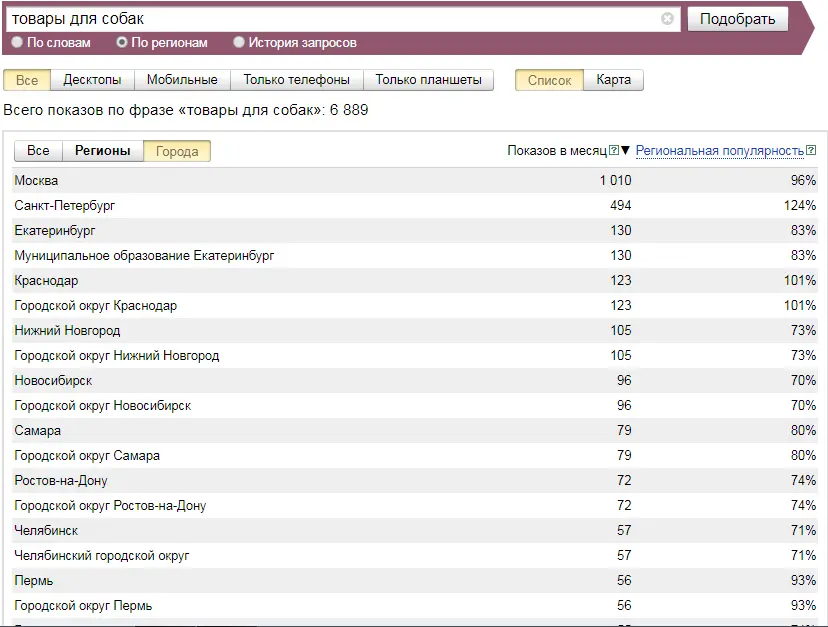
Task: Clear the search query with the X icon
Action: coord(667,19)
